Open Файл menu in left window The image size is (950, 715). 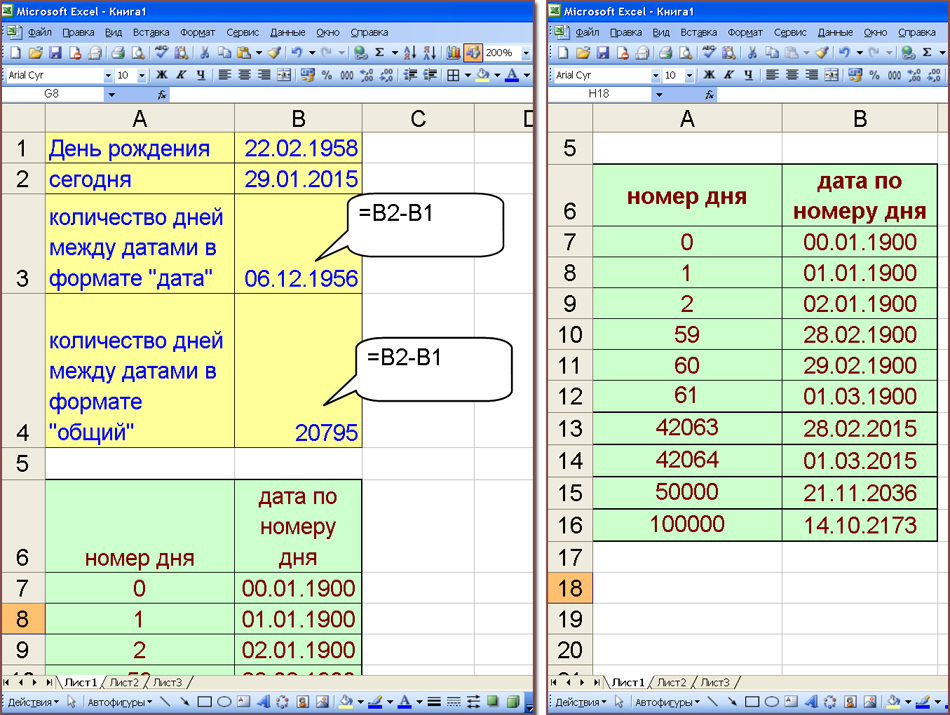coord(39,32)
